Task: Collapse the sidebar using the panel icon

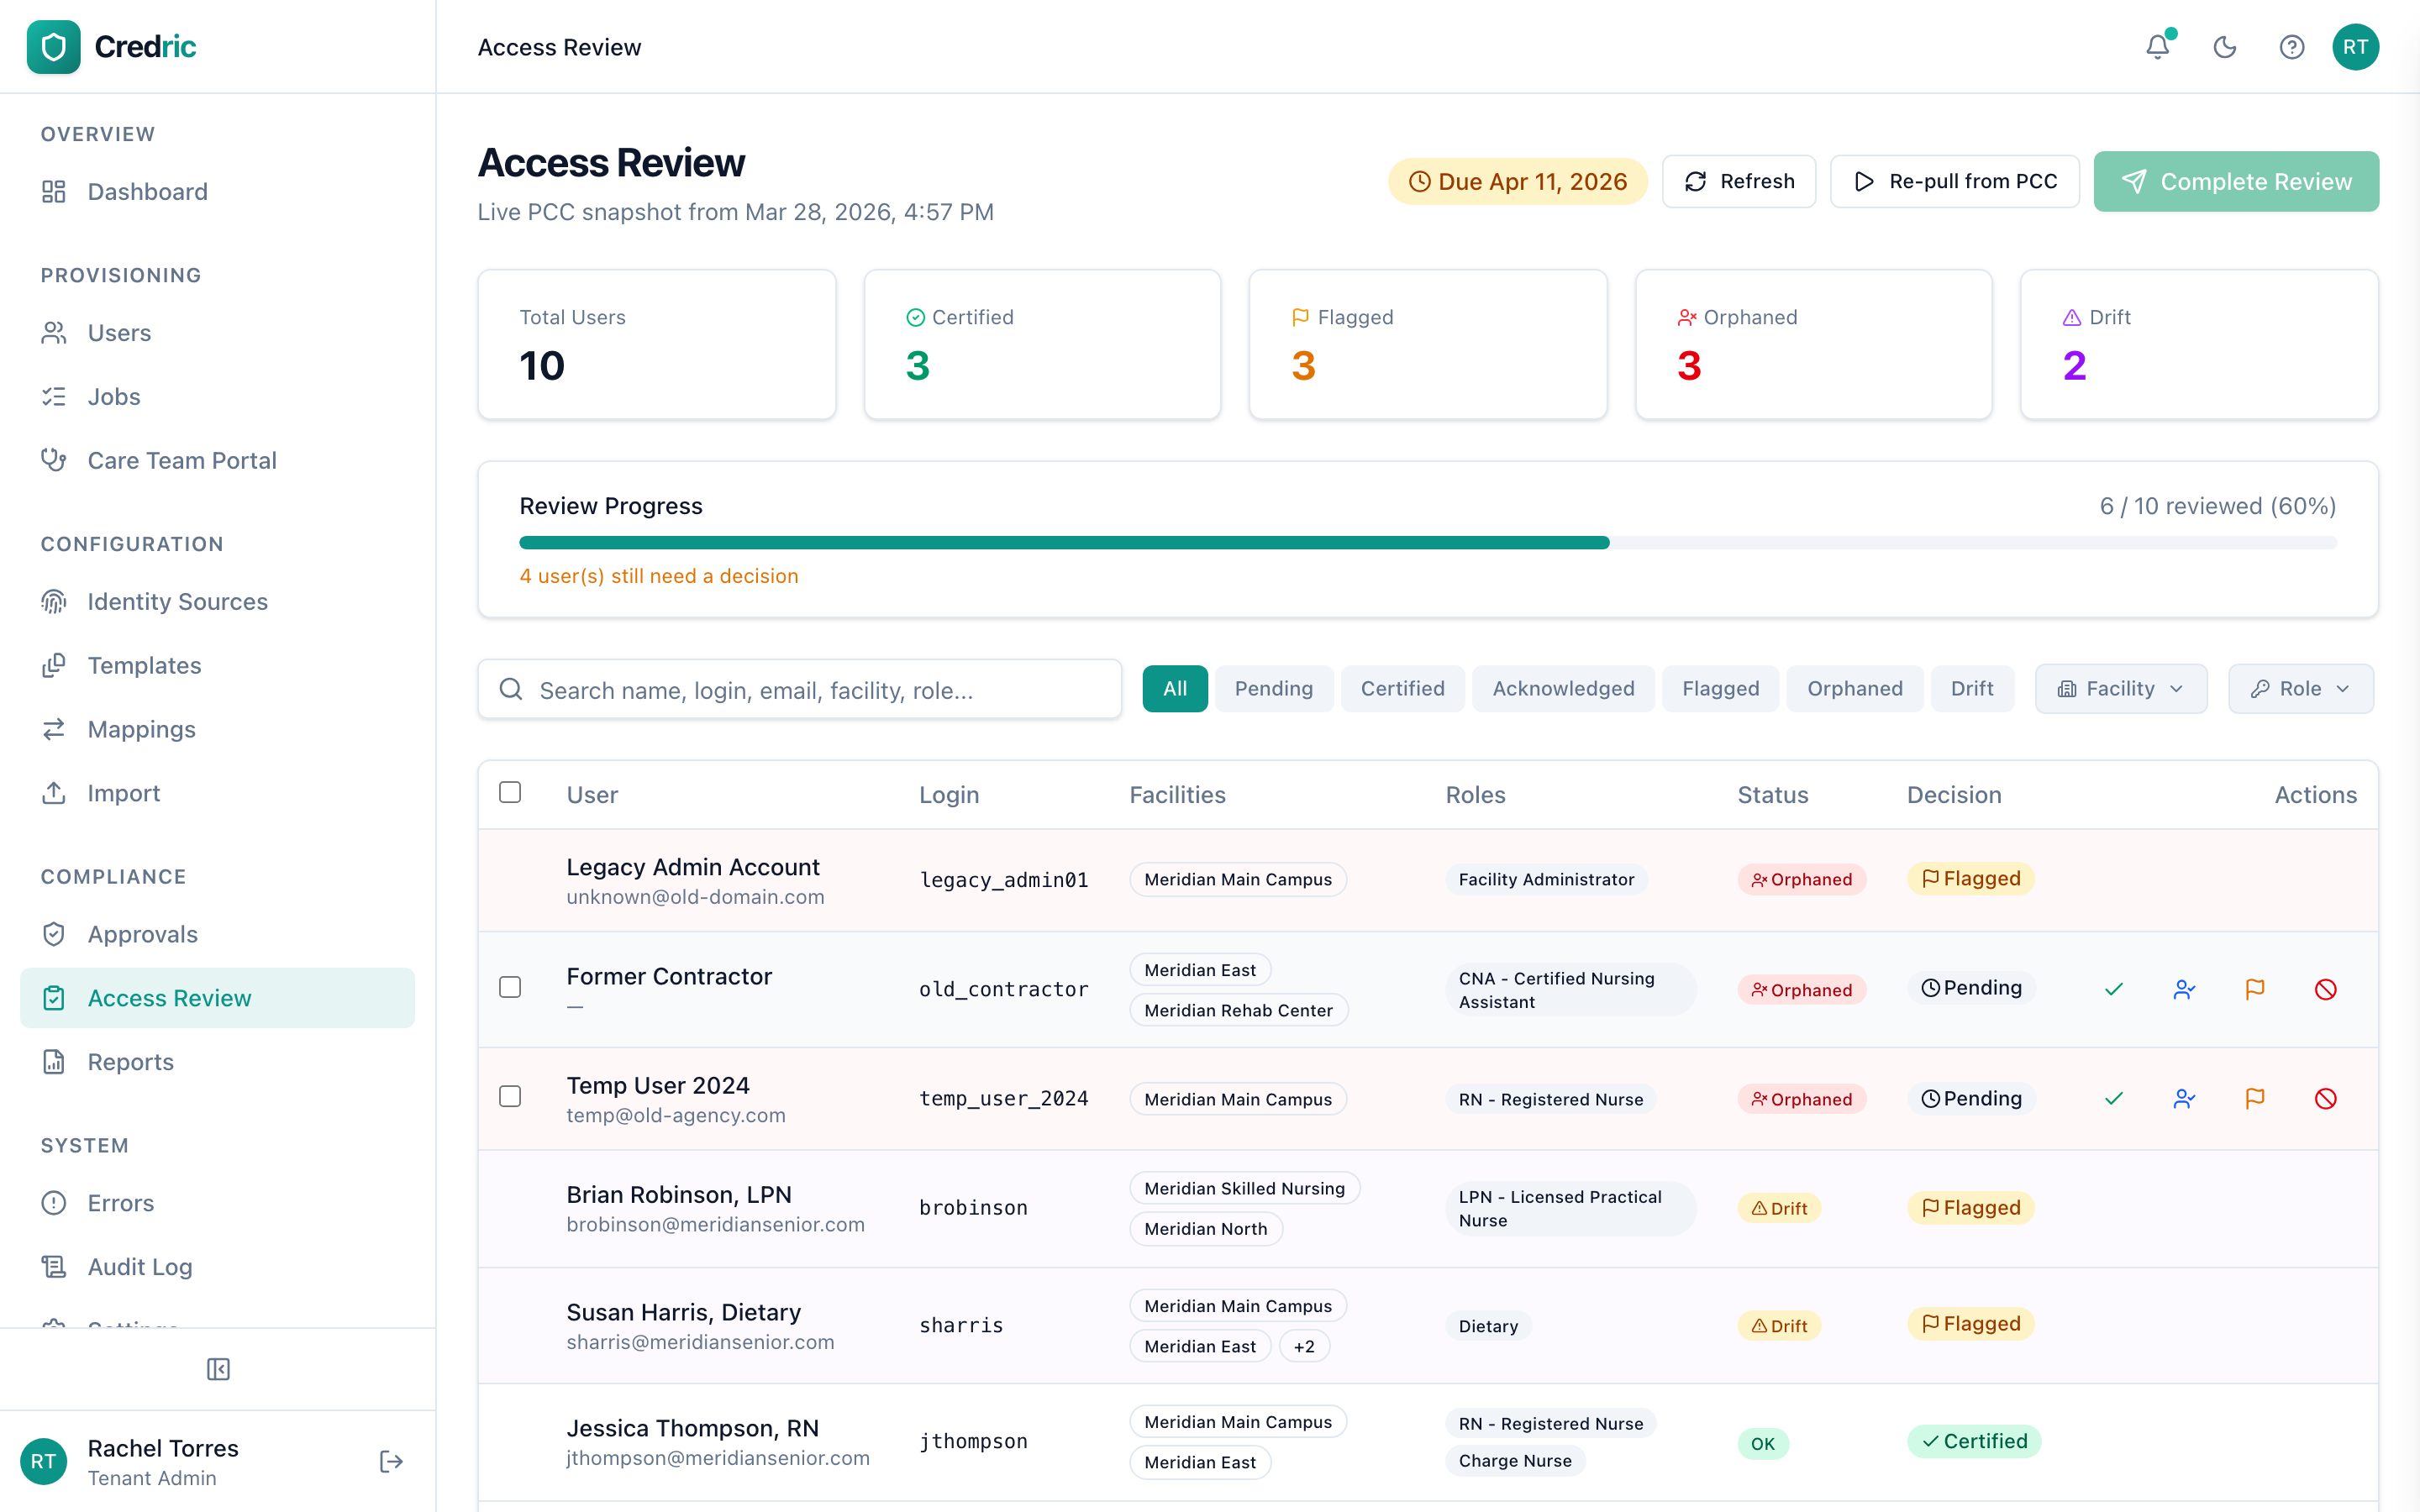Action: [218, 1370]
